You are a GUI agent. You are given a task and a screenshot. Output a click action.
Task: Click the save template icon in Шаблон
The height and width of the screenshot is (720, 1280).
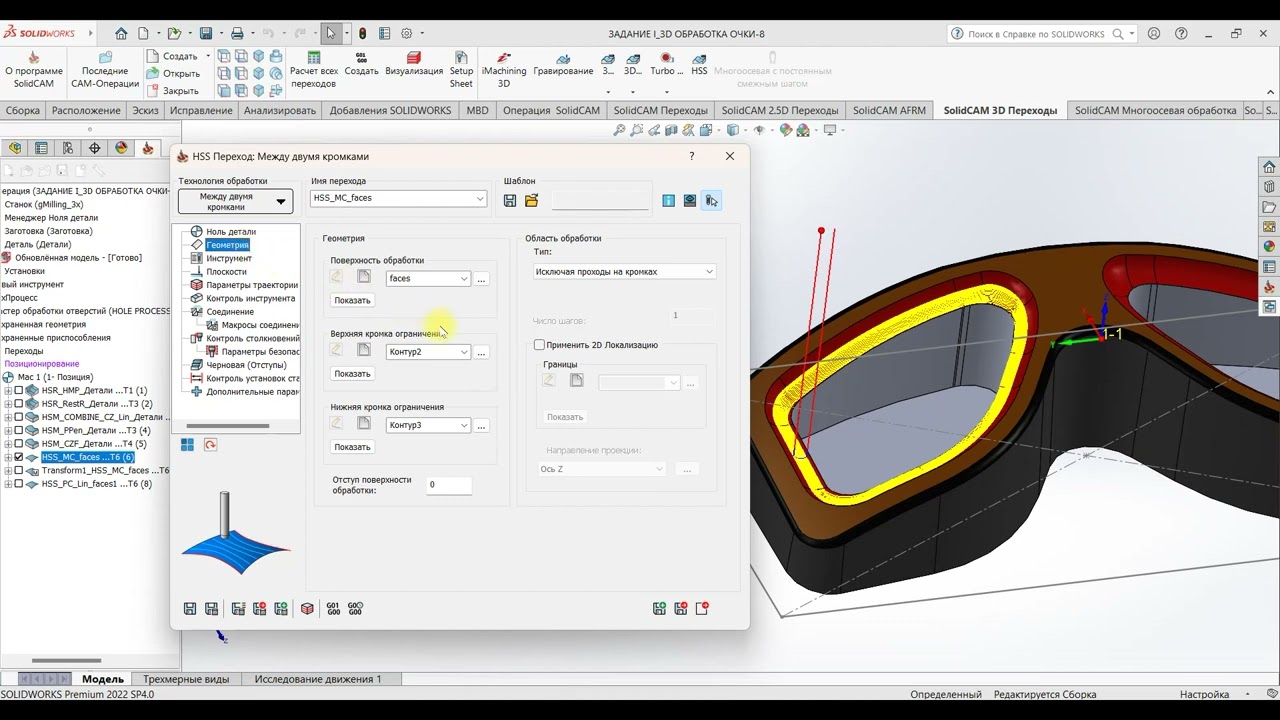510,201
